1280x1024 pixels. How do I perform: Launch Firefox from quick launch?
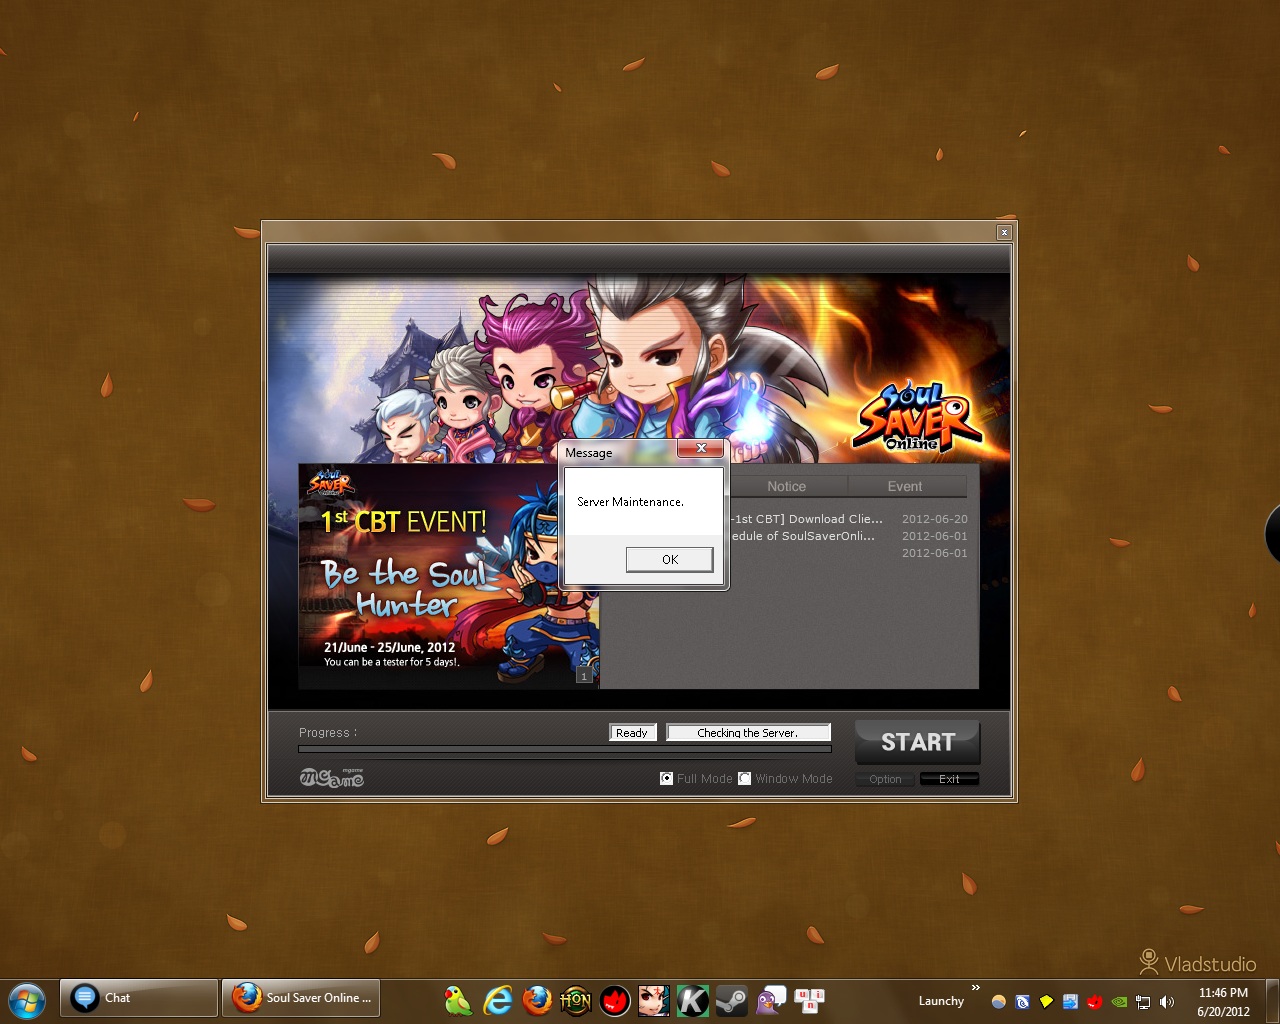pos(536,1000)
